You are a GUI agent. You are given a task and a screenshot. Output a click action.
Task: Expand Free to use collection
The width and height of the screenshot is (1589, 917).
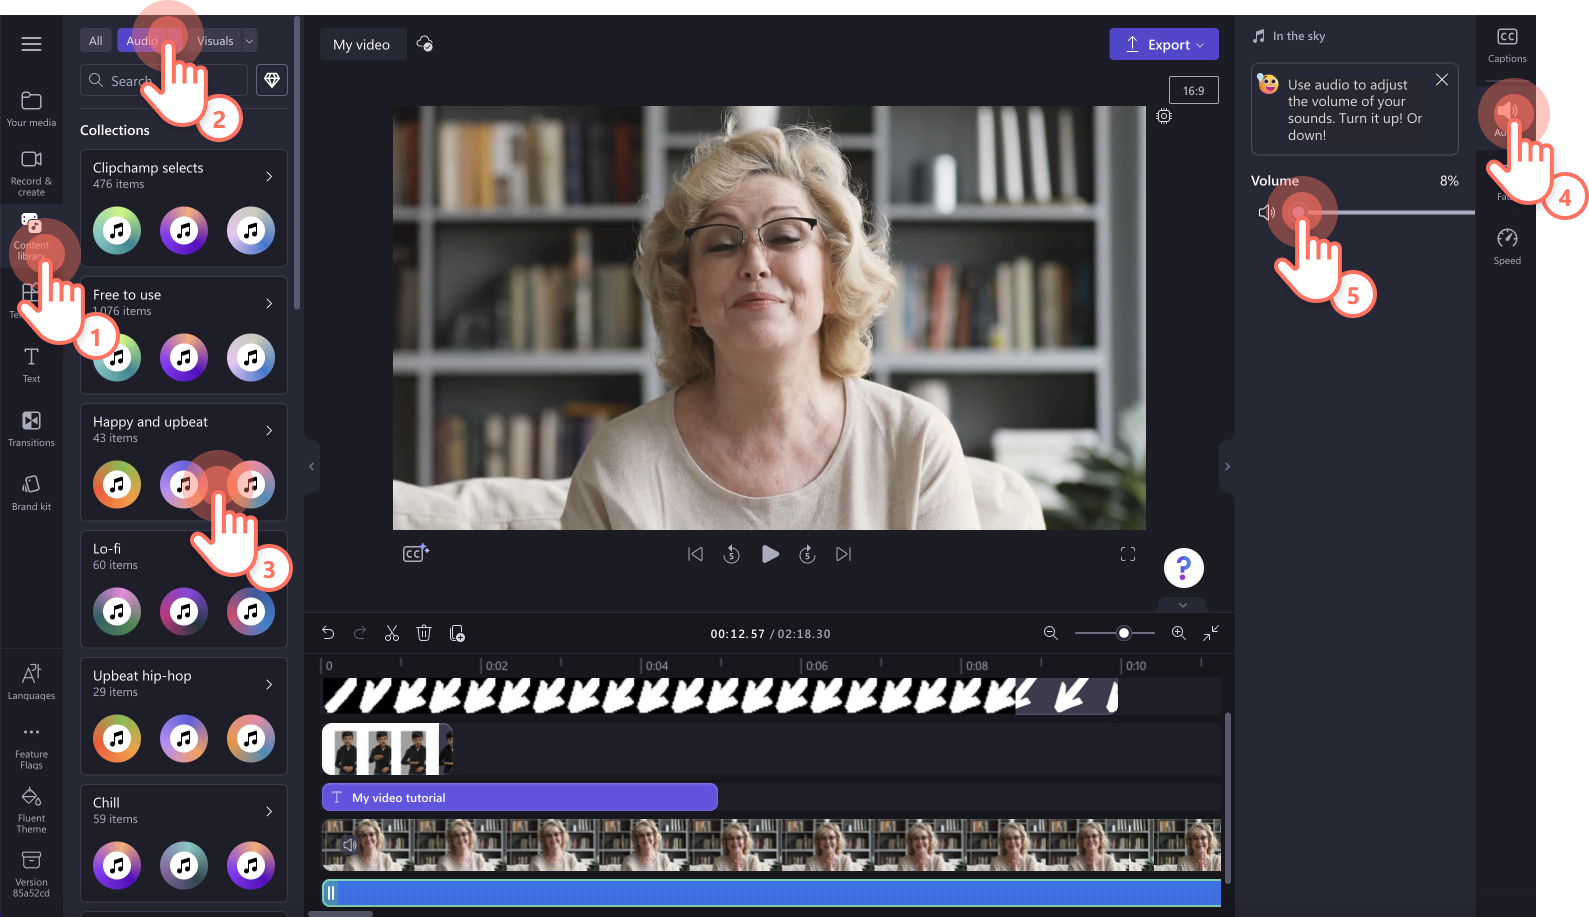pos(269,303)
